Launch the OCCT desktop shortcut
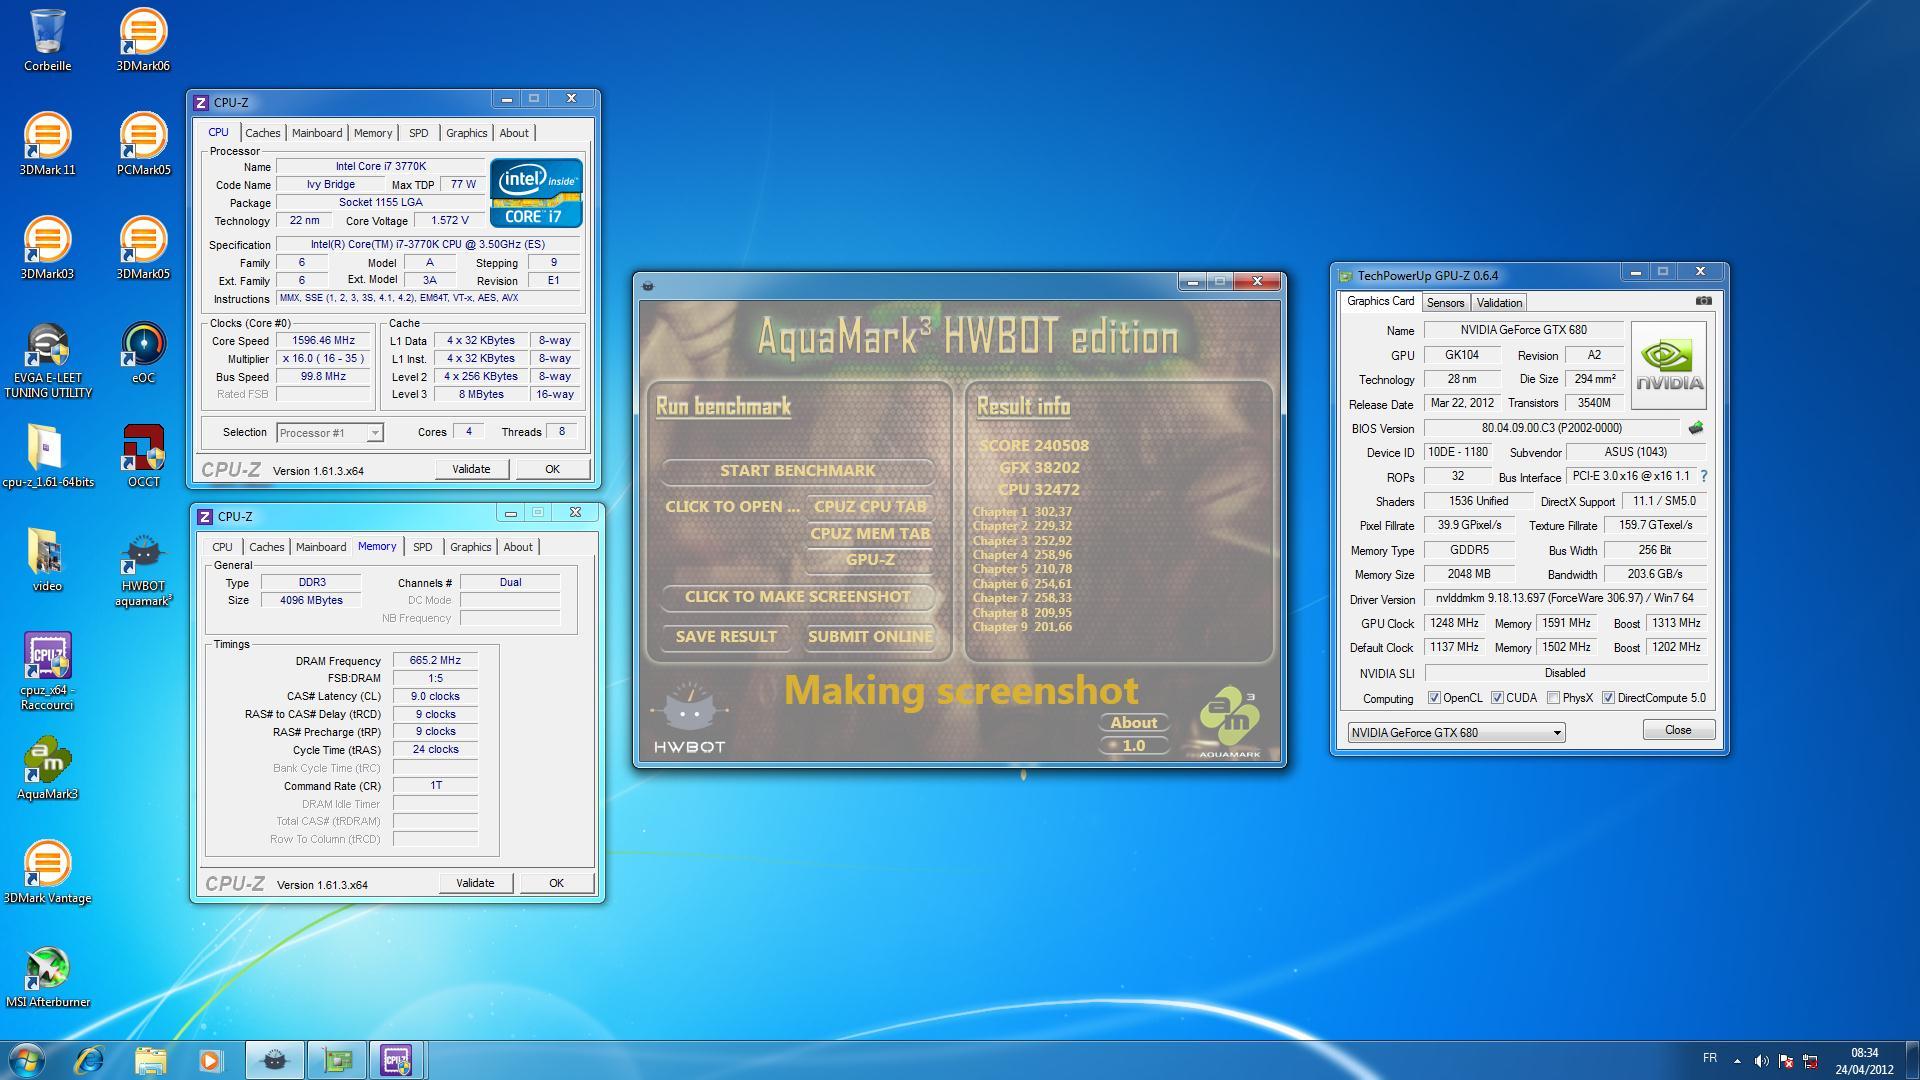1920x1080 pixels. click(x=143, y=456)
